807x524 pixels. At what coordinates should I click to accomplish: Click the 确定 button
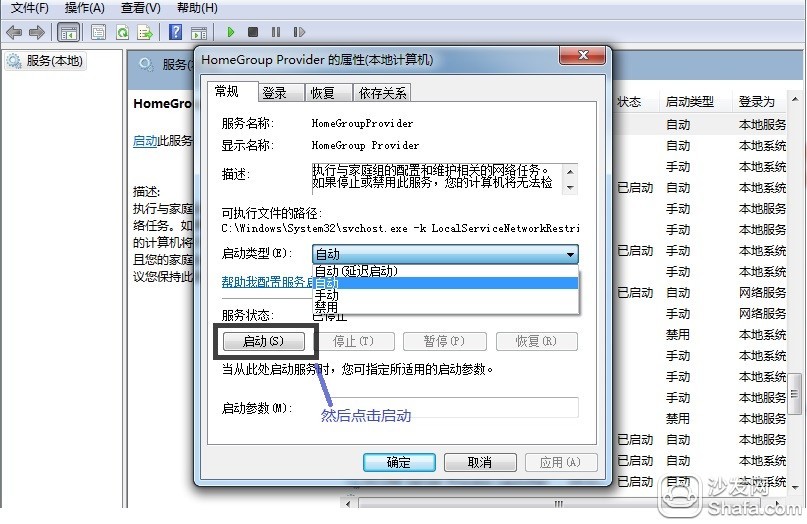399,462
